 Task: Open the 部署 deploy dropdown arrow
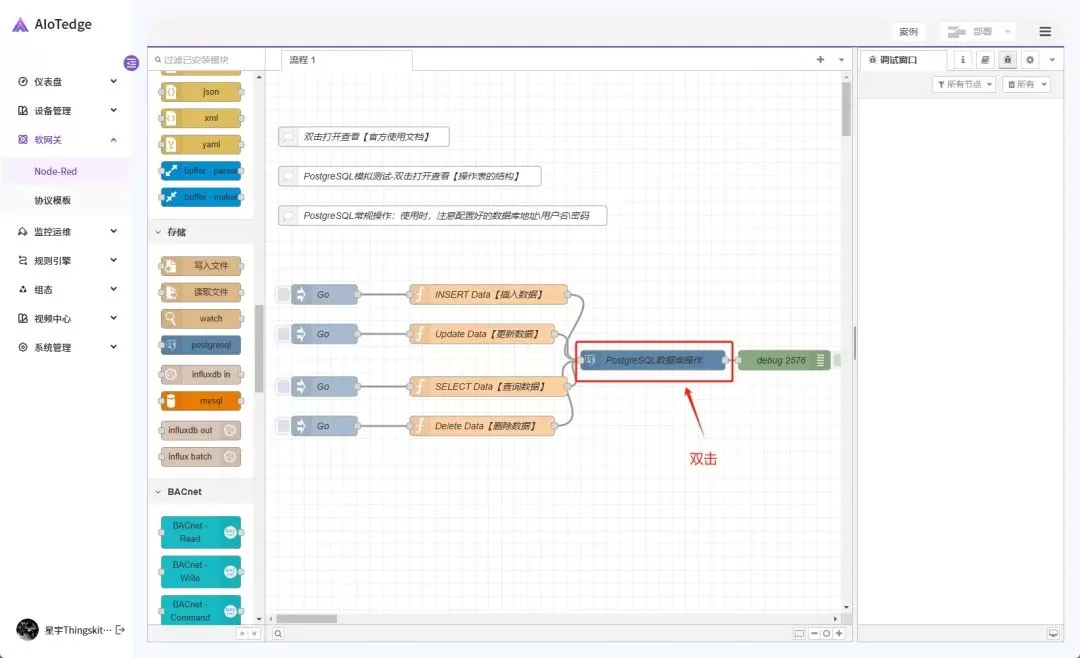click(1007, 32)
